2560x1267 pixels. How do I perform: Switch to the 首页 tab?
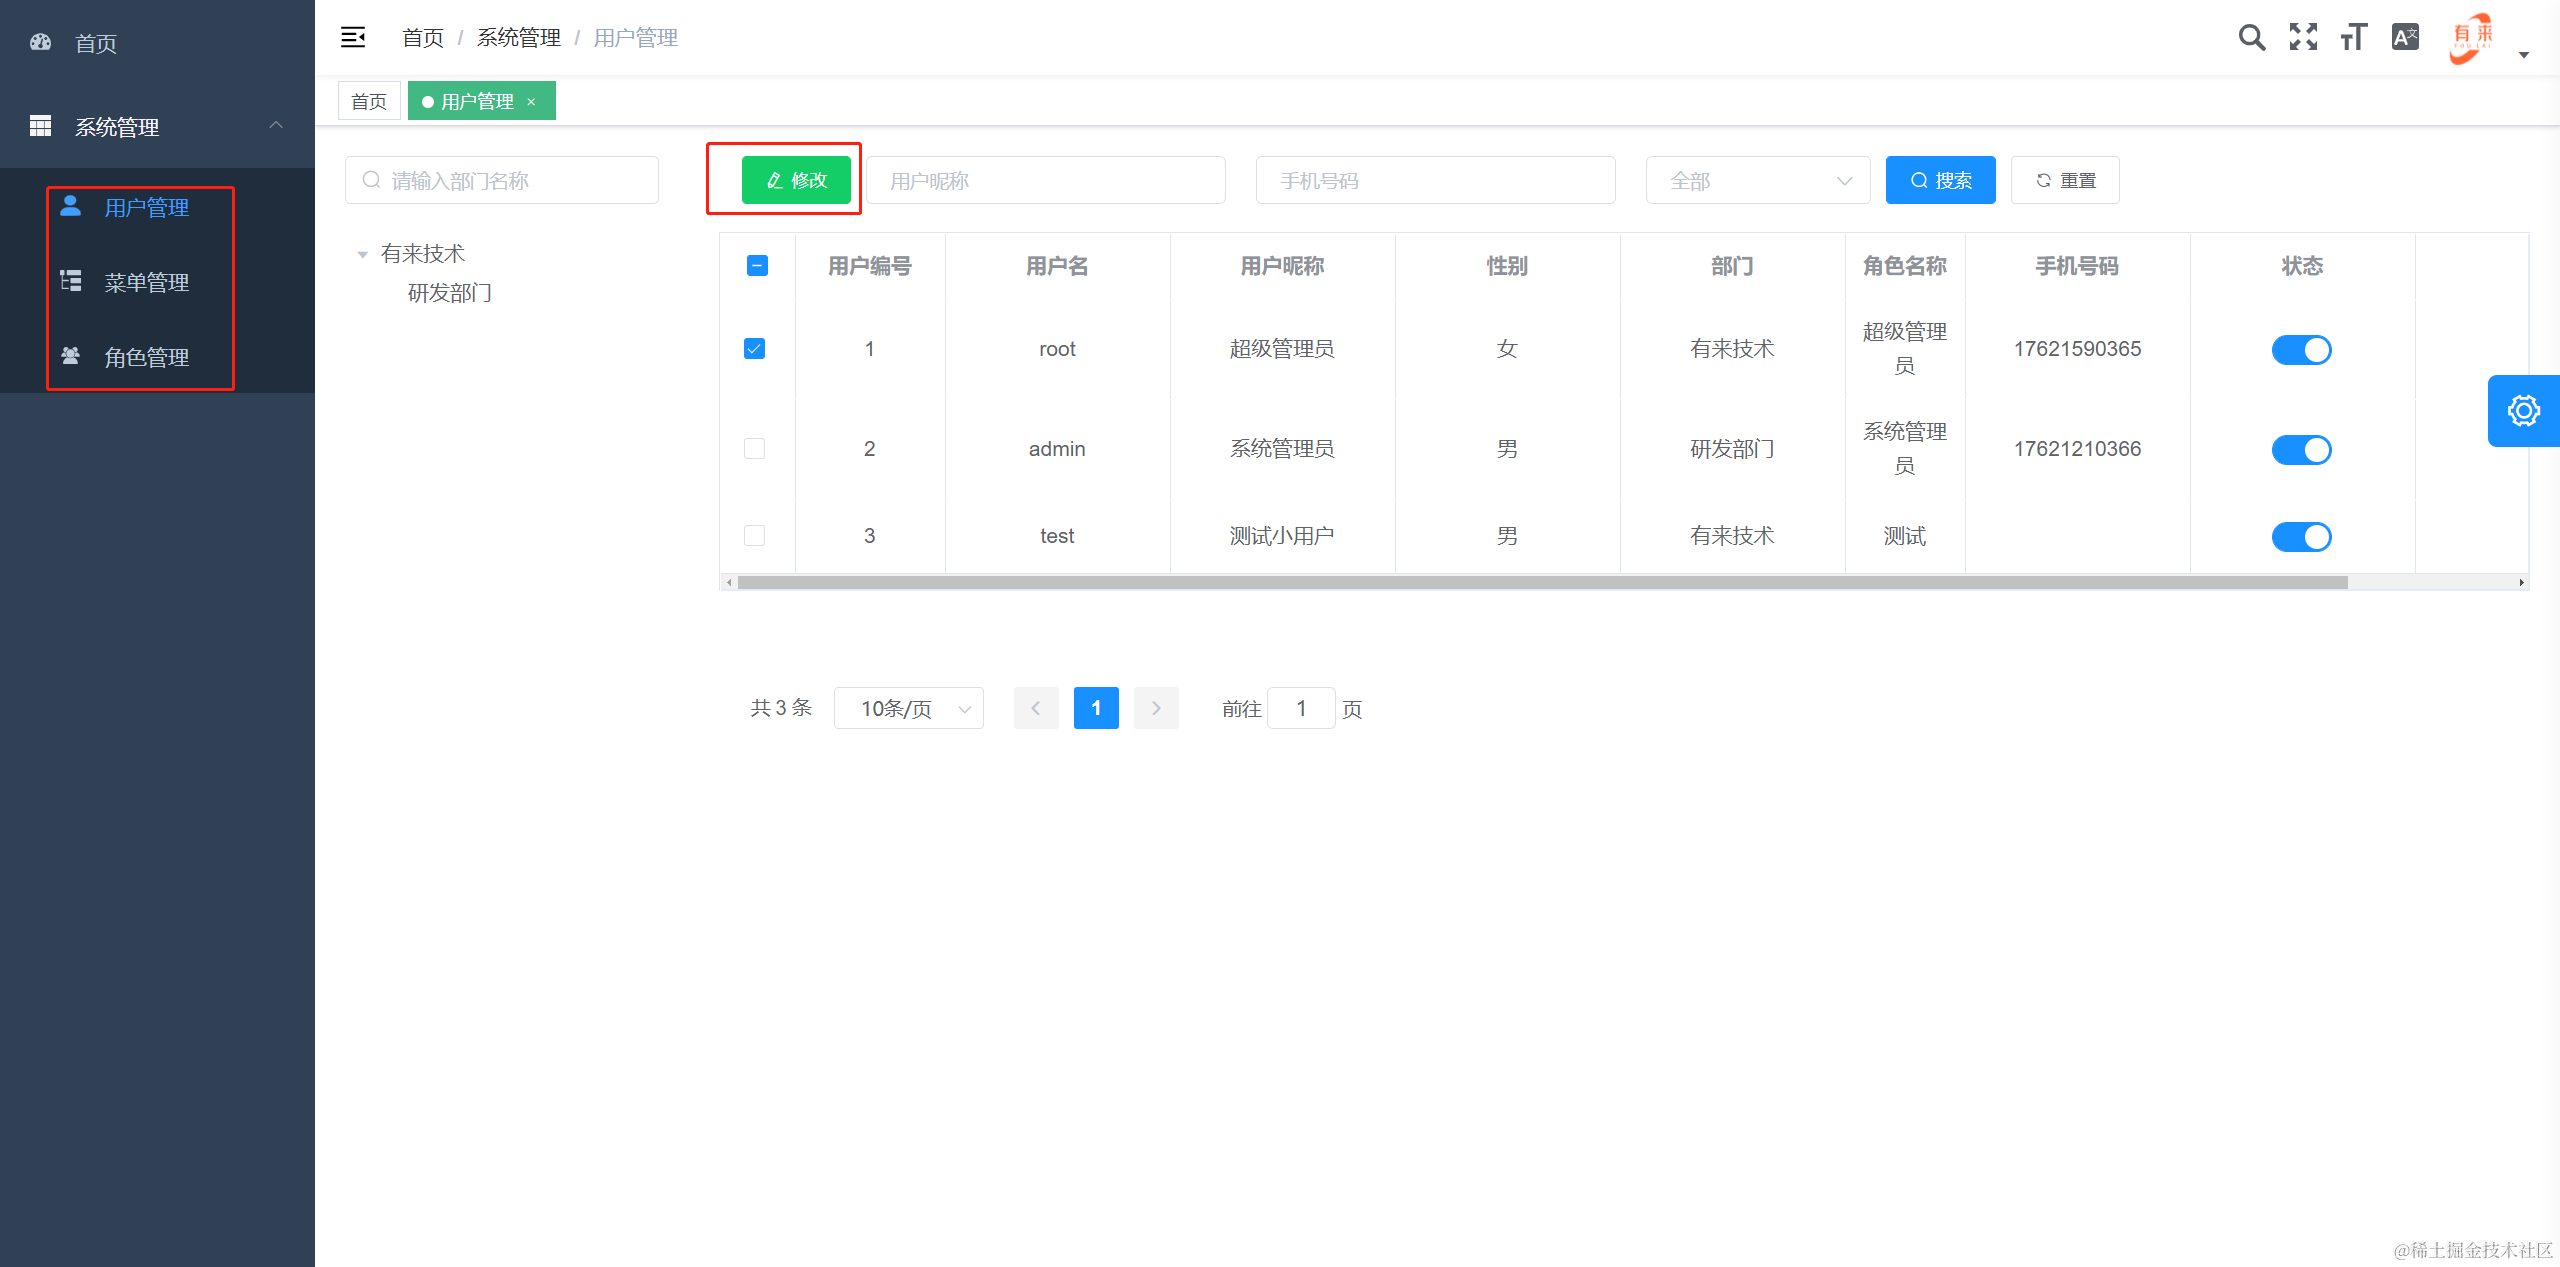[x=369, y=102]
